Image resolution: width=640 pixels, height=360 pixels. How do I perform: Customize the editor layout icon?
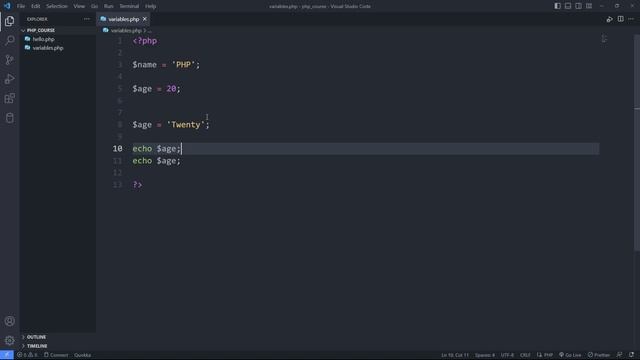589,6
